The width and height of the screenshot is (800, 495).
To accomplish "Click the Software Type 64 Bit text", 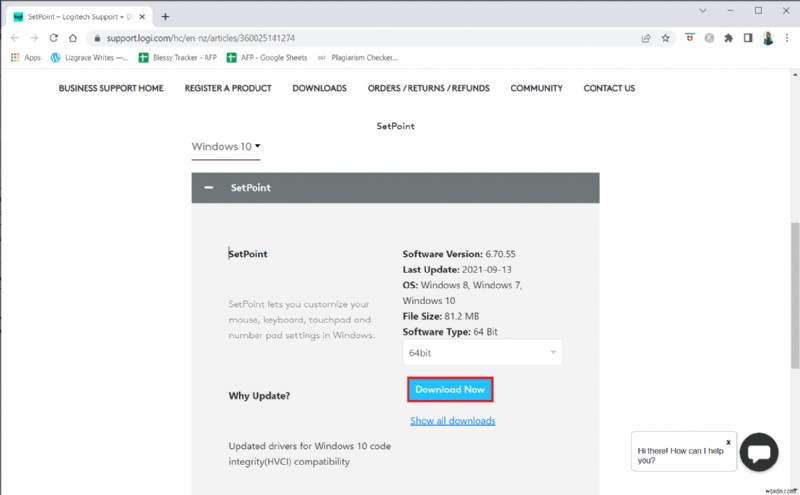I will pos(449,332).
